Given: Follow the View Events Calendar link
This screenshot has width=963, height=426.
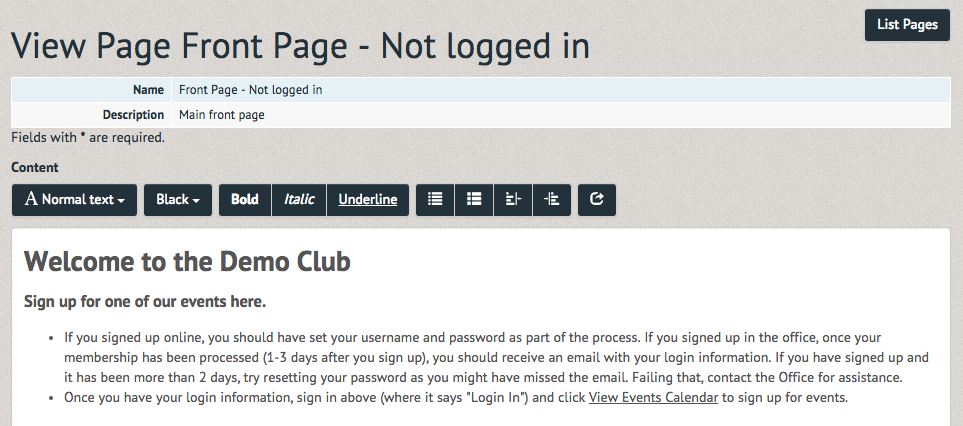Looking at the screenshot, I should click(x=653, y=397).
